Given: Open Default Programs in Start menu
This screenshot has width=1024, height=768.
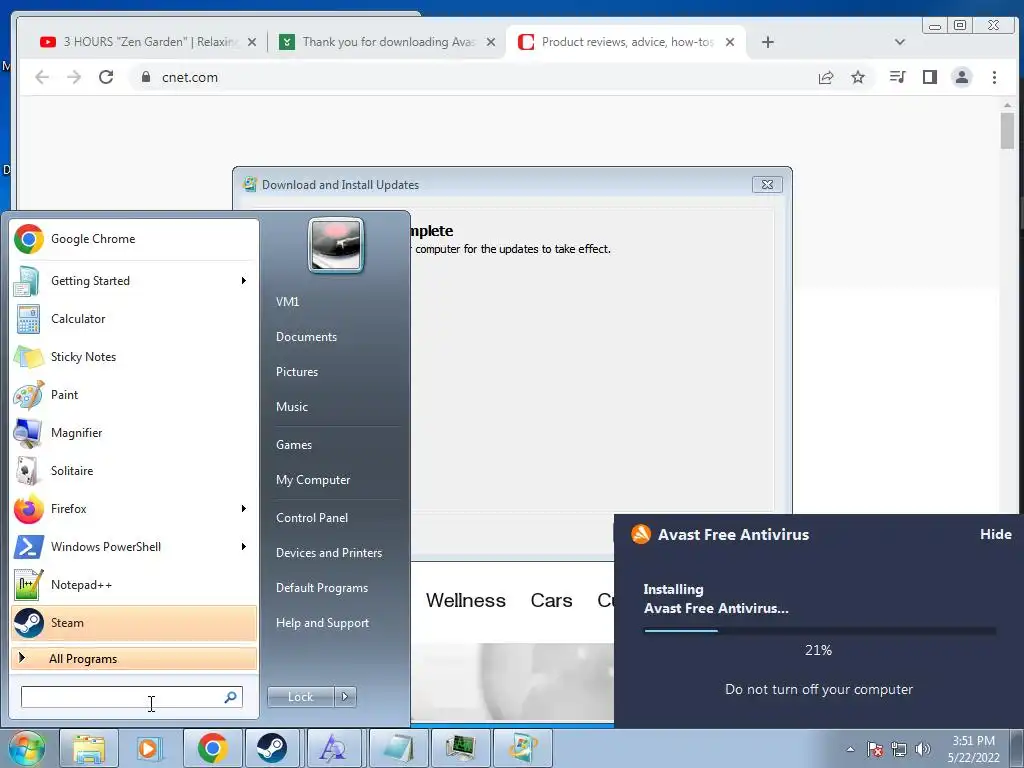Looking at the screenshot, I should [x=322, y=588].
